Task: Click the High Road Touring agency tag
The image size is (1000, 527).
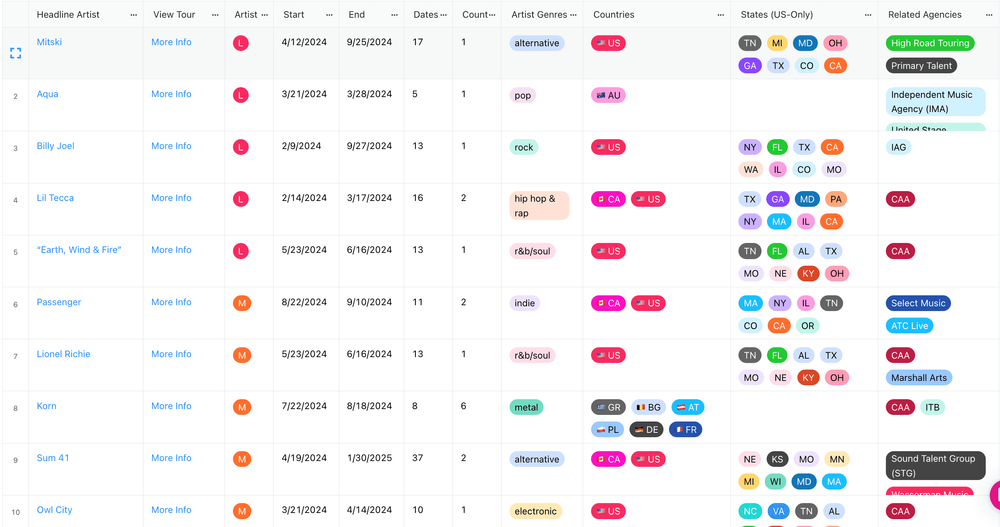Action: [930, 43]
